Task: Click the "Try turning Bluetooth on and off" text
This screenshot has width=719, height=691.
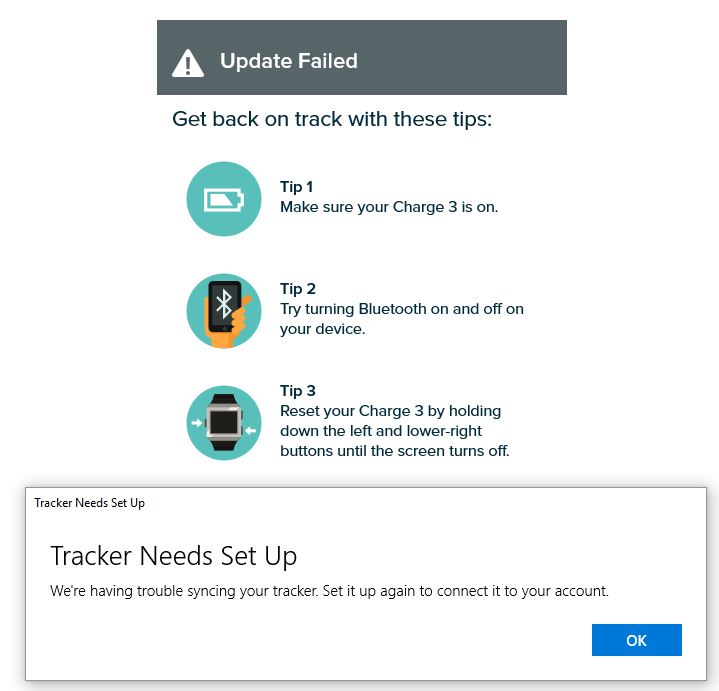Action: [x=401, y=309]
